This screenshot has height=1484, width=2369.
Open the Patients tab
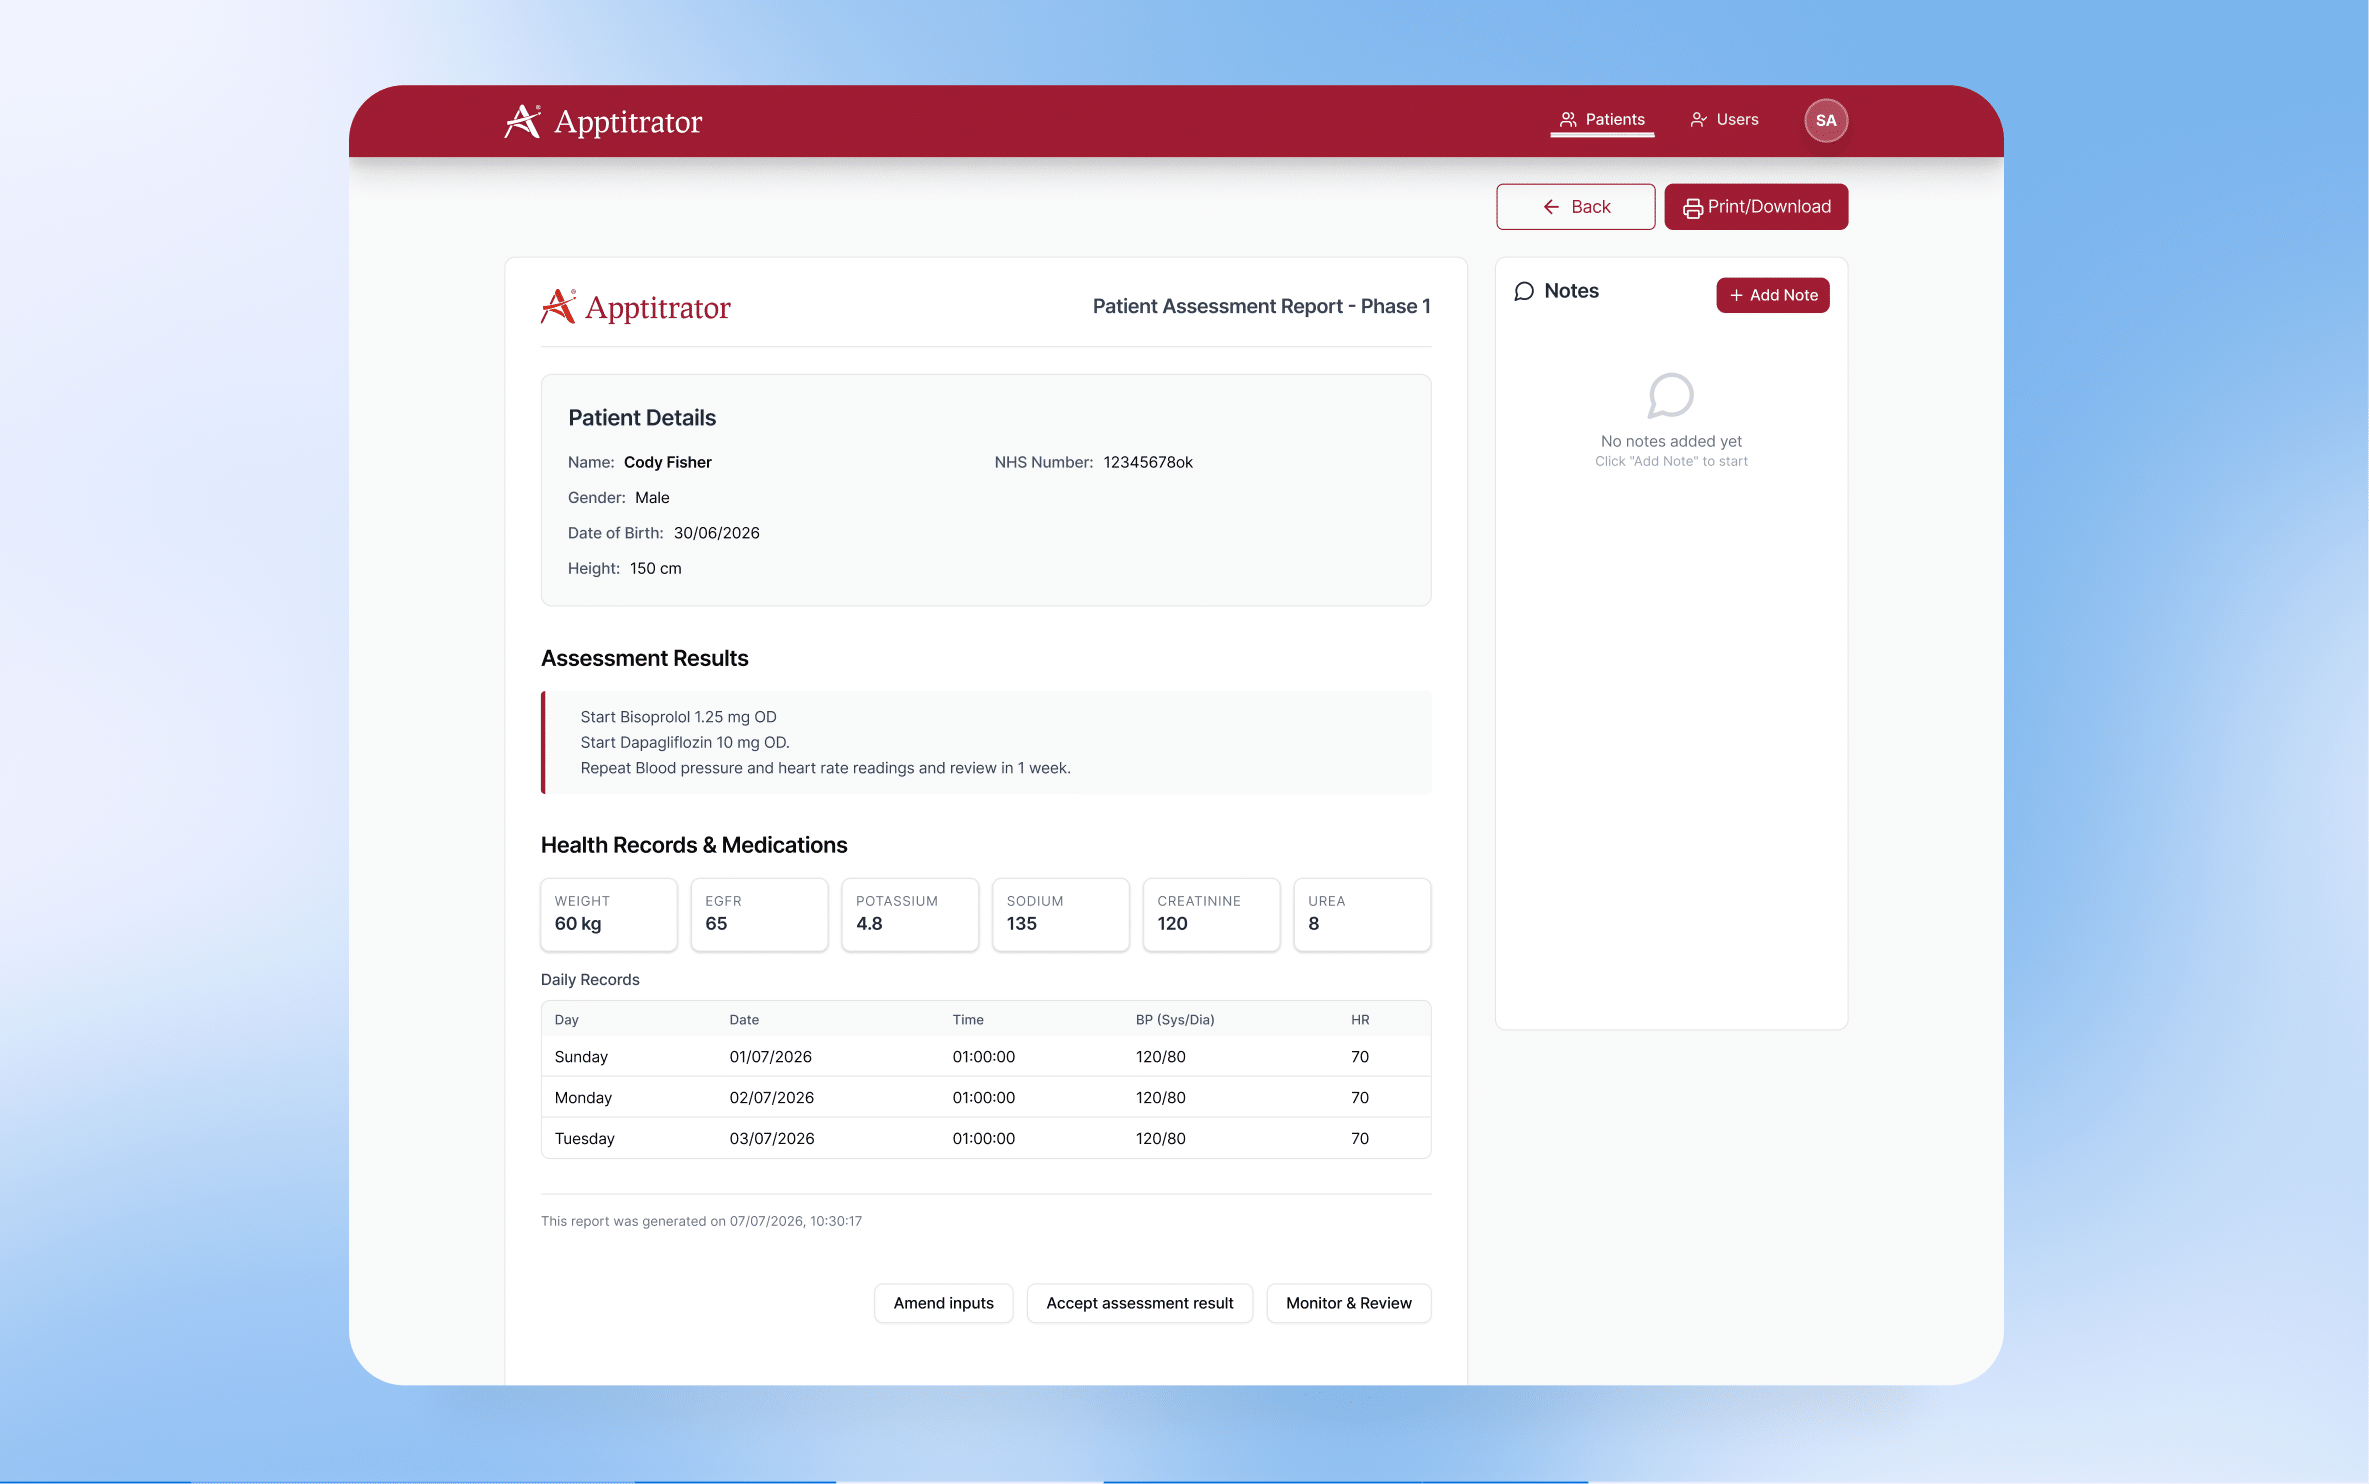click(x=1602, y=119)
